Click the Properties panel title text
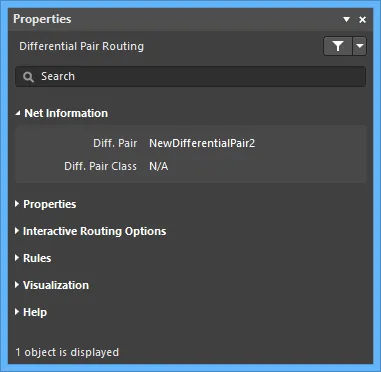Screen dimensions: 381x372 click(x=42, y=19)
